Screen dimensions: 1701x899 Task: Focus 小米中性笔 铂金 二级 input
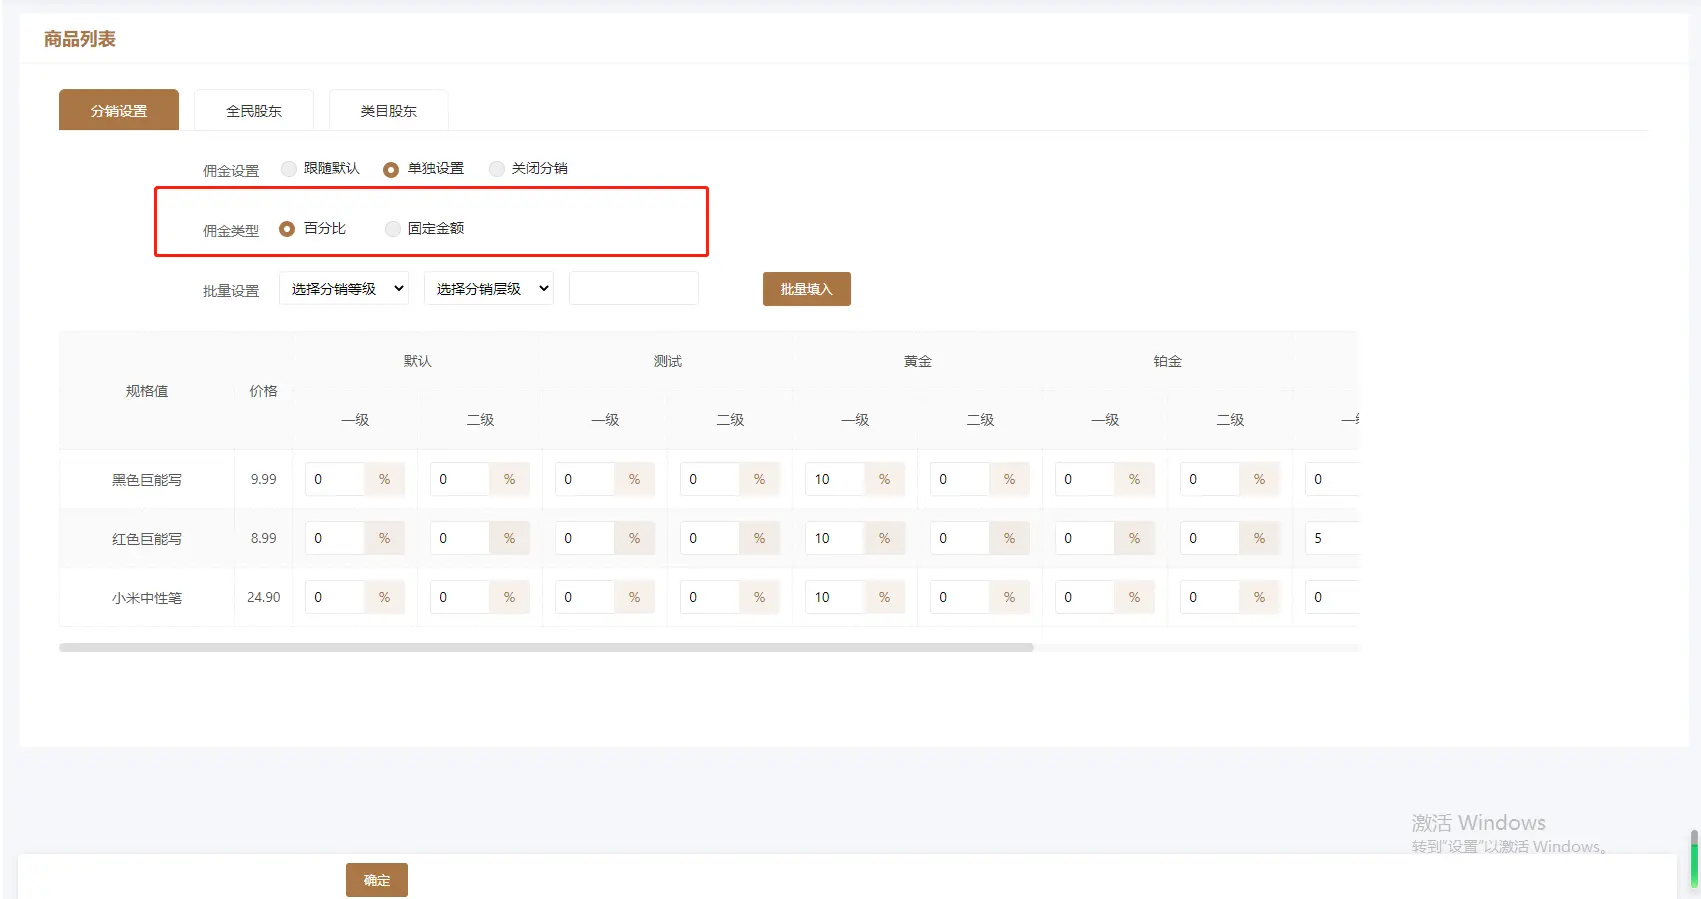1209,598
